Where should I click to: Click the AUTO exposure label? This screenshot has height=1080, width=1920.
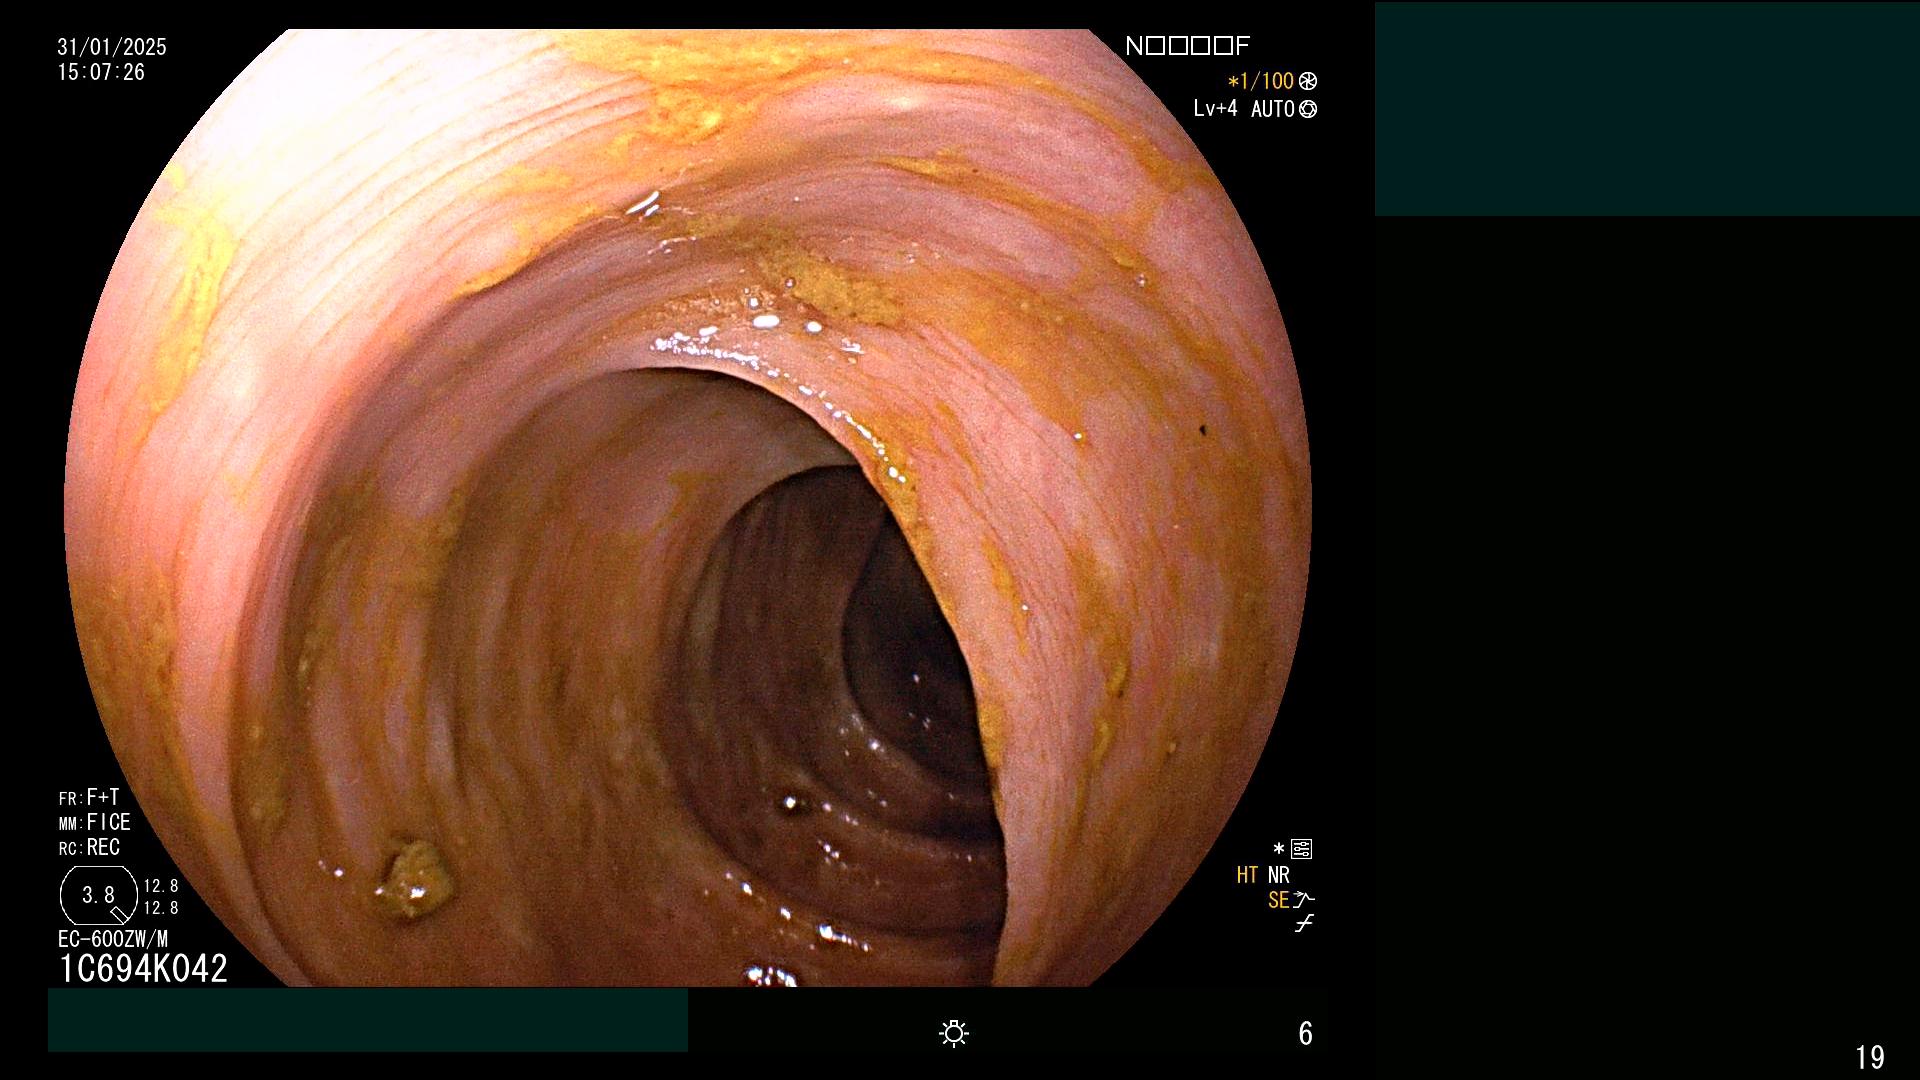point(1272,109)
